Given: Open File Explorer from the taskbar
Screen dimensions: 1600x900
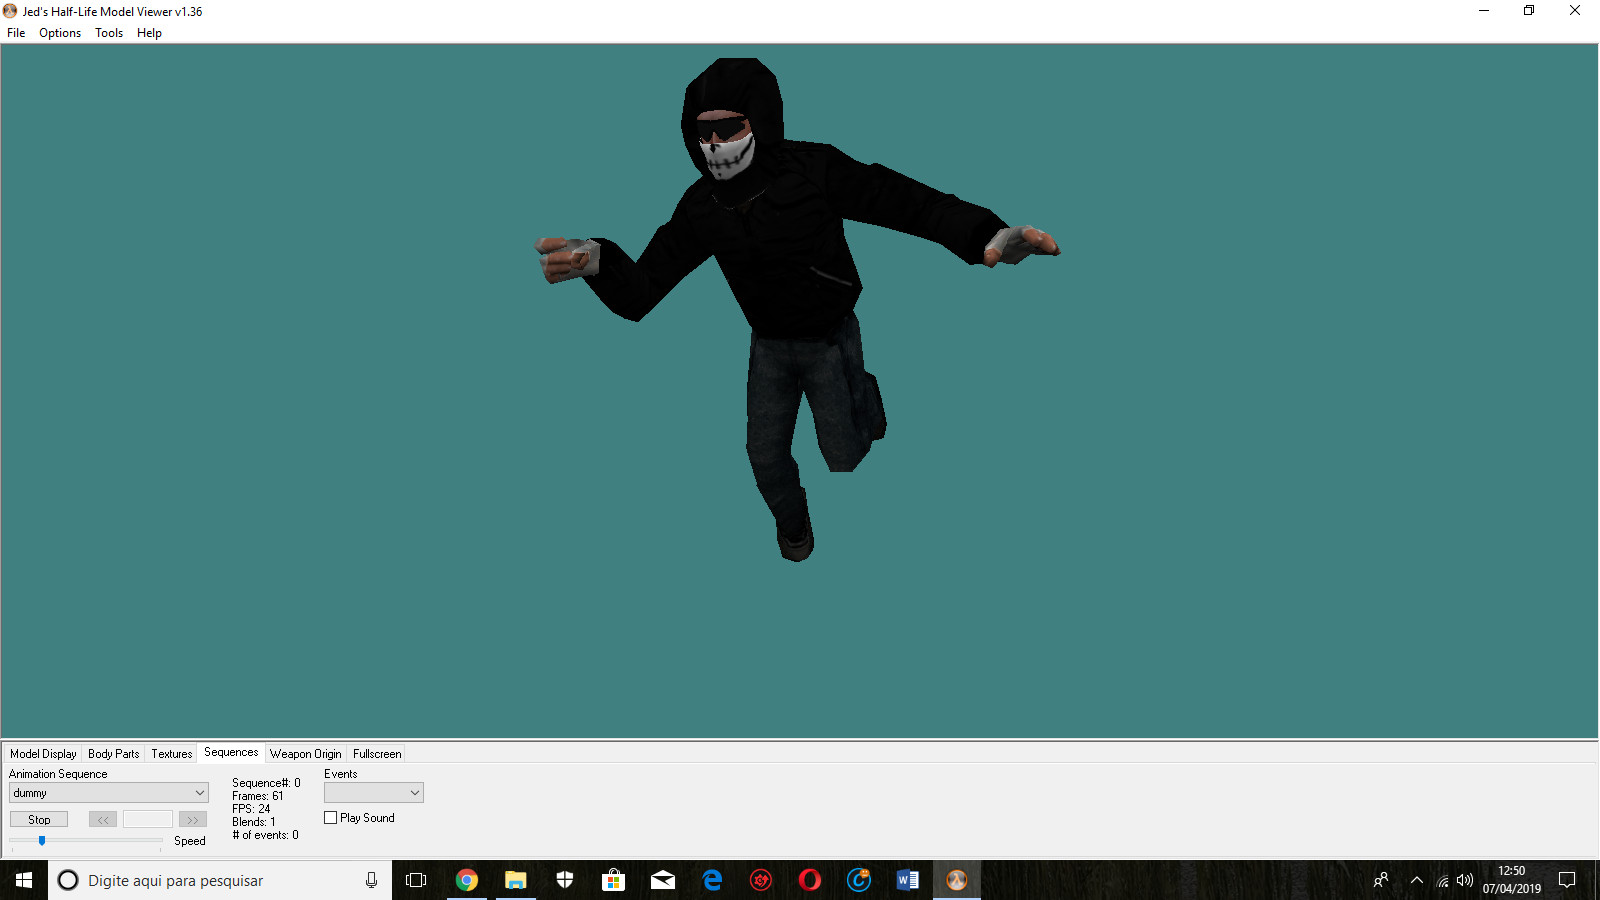Looking at the screenshot, I should point(515,880).
